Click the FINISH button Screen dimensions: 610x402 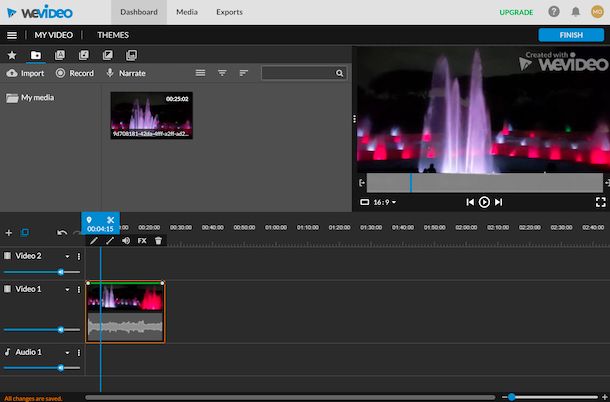[x=571, y=35]
